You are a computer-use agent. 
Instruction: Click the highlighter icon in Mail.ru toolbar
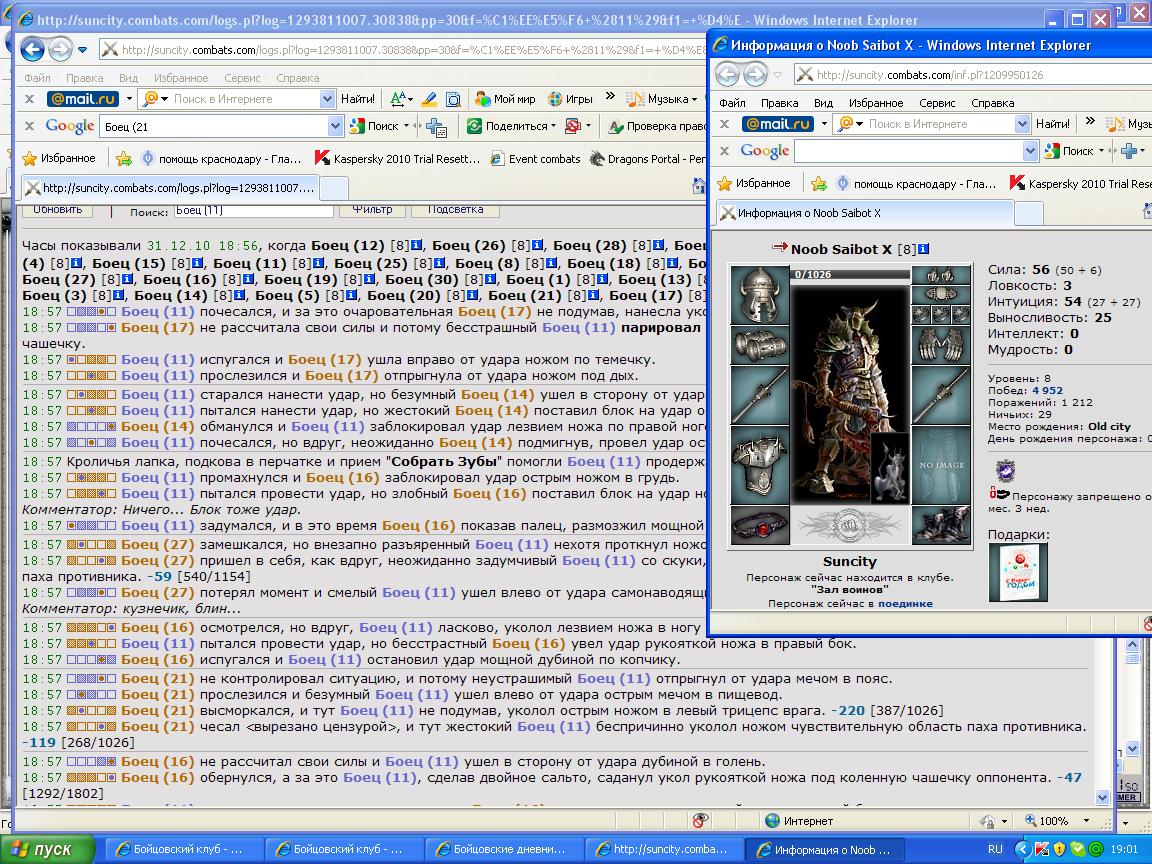429,98
